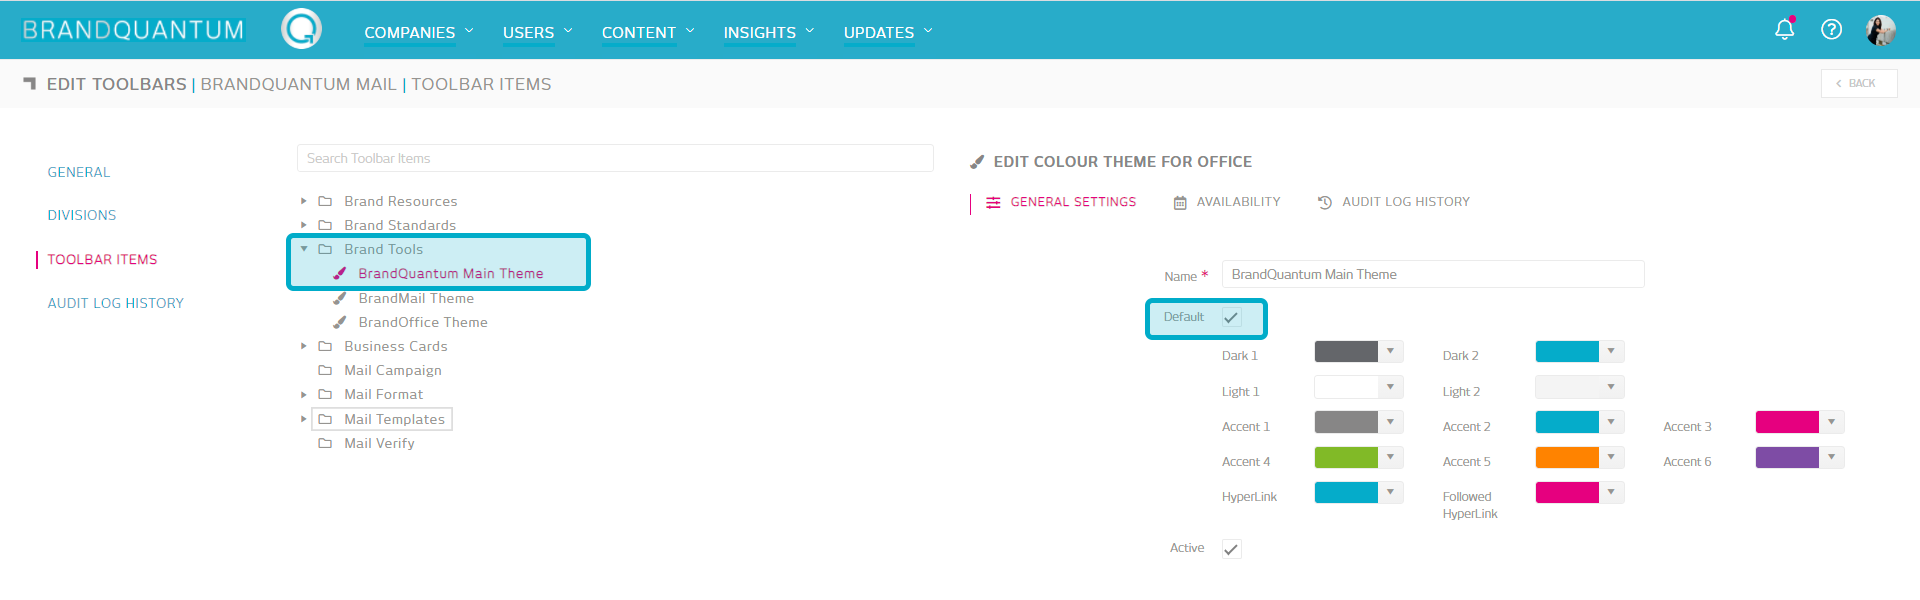Viewport: 1920px width, 600px height.
Task: Click the Business Cards folder icon
Action: pos(325,346)
